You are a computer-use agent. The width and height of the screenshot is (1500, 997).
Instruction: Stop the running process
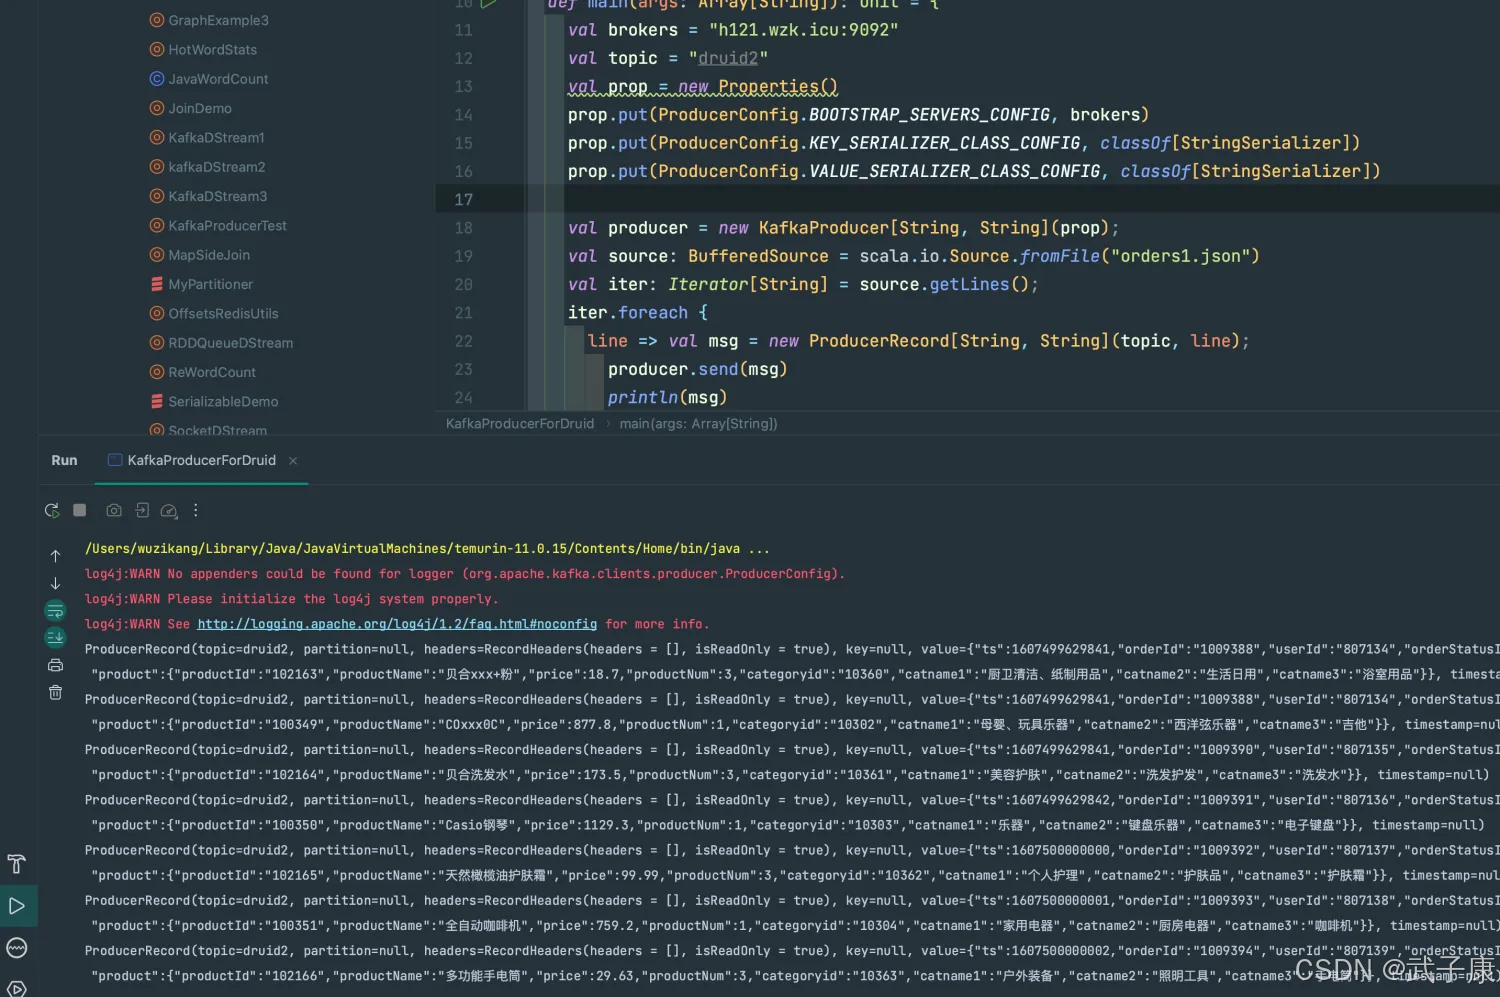click(80, 511)
